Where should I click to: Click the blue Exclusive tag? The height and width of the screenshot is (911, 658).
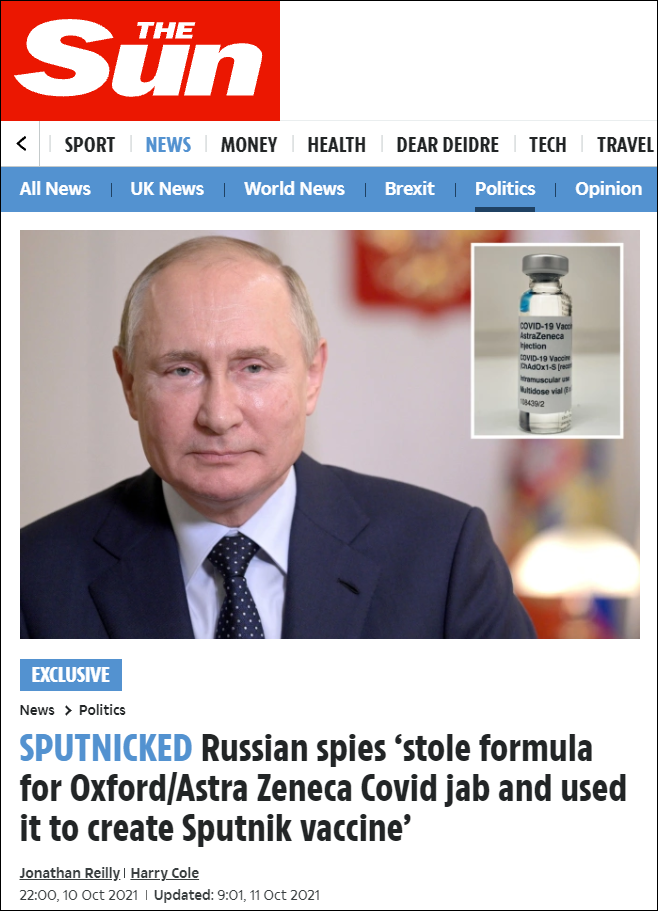click(71, 675)
